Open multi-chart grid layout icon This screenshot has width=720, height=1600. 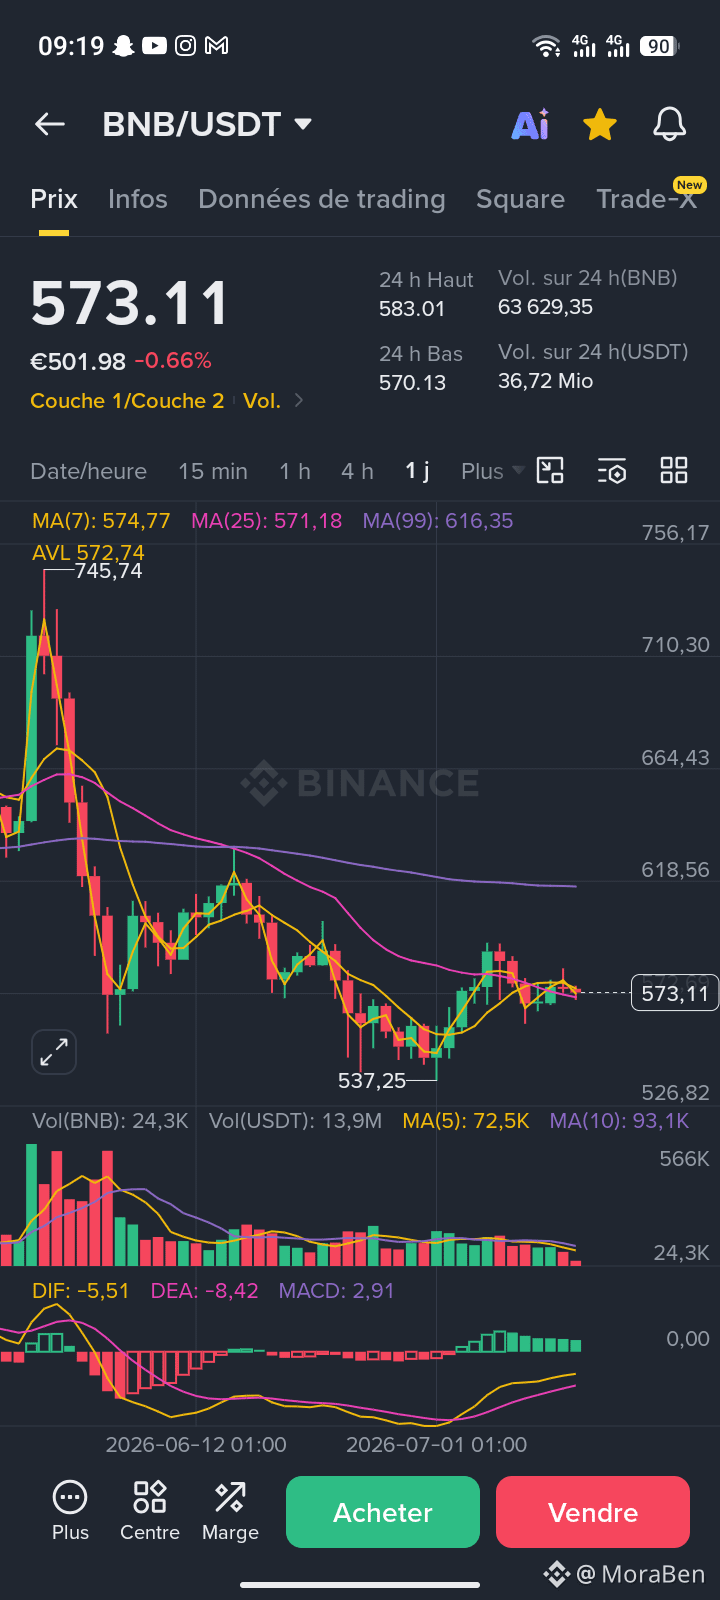[x=674, y=471]
